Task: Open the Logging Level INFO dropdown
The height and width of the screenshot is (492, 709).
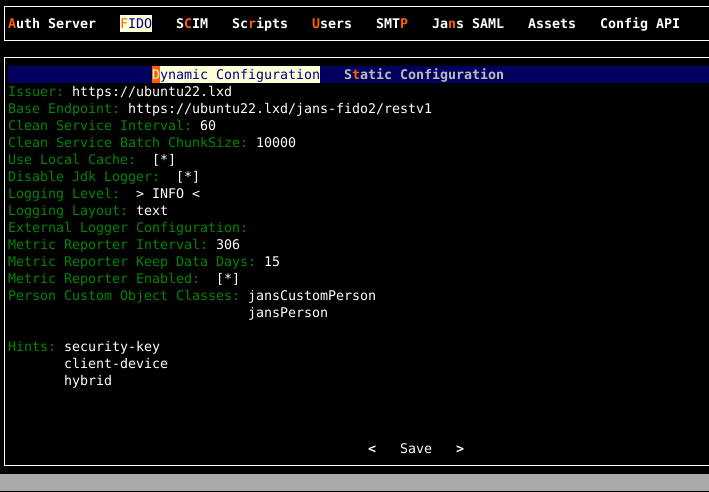Action: tap(168, 194)
